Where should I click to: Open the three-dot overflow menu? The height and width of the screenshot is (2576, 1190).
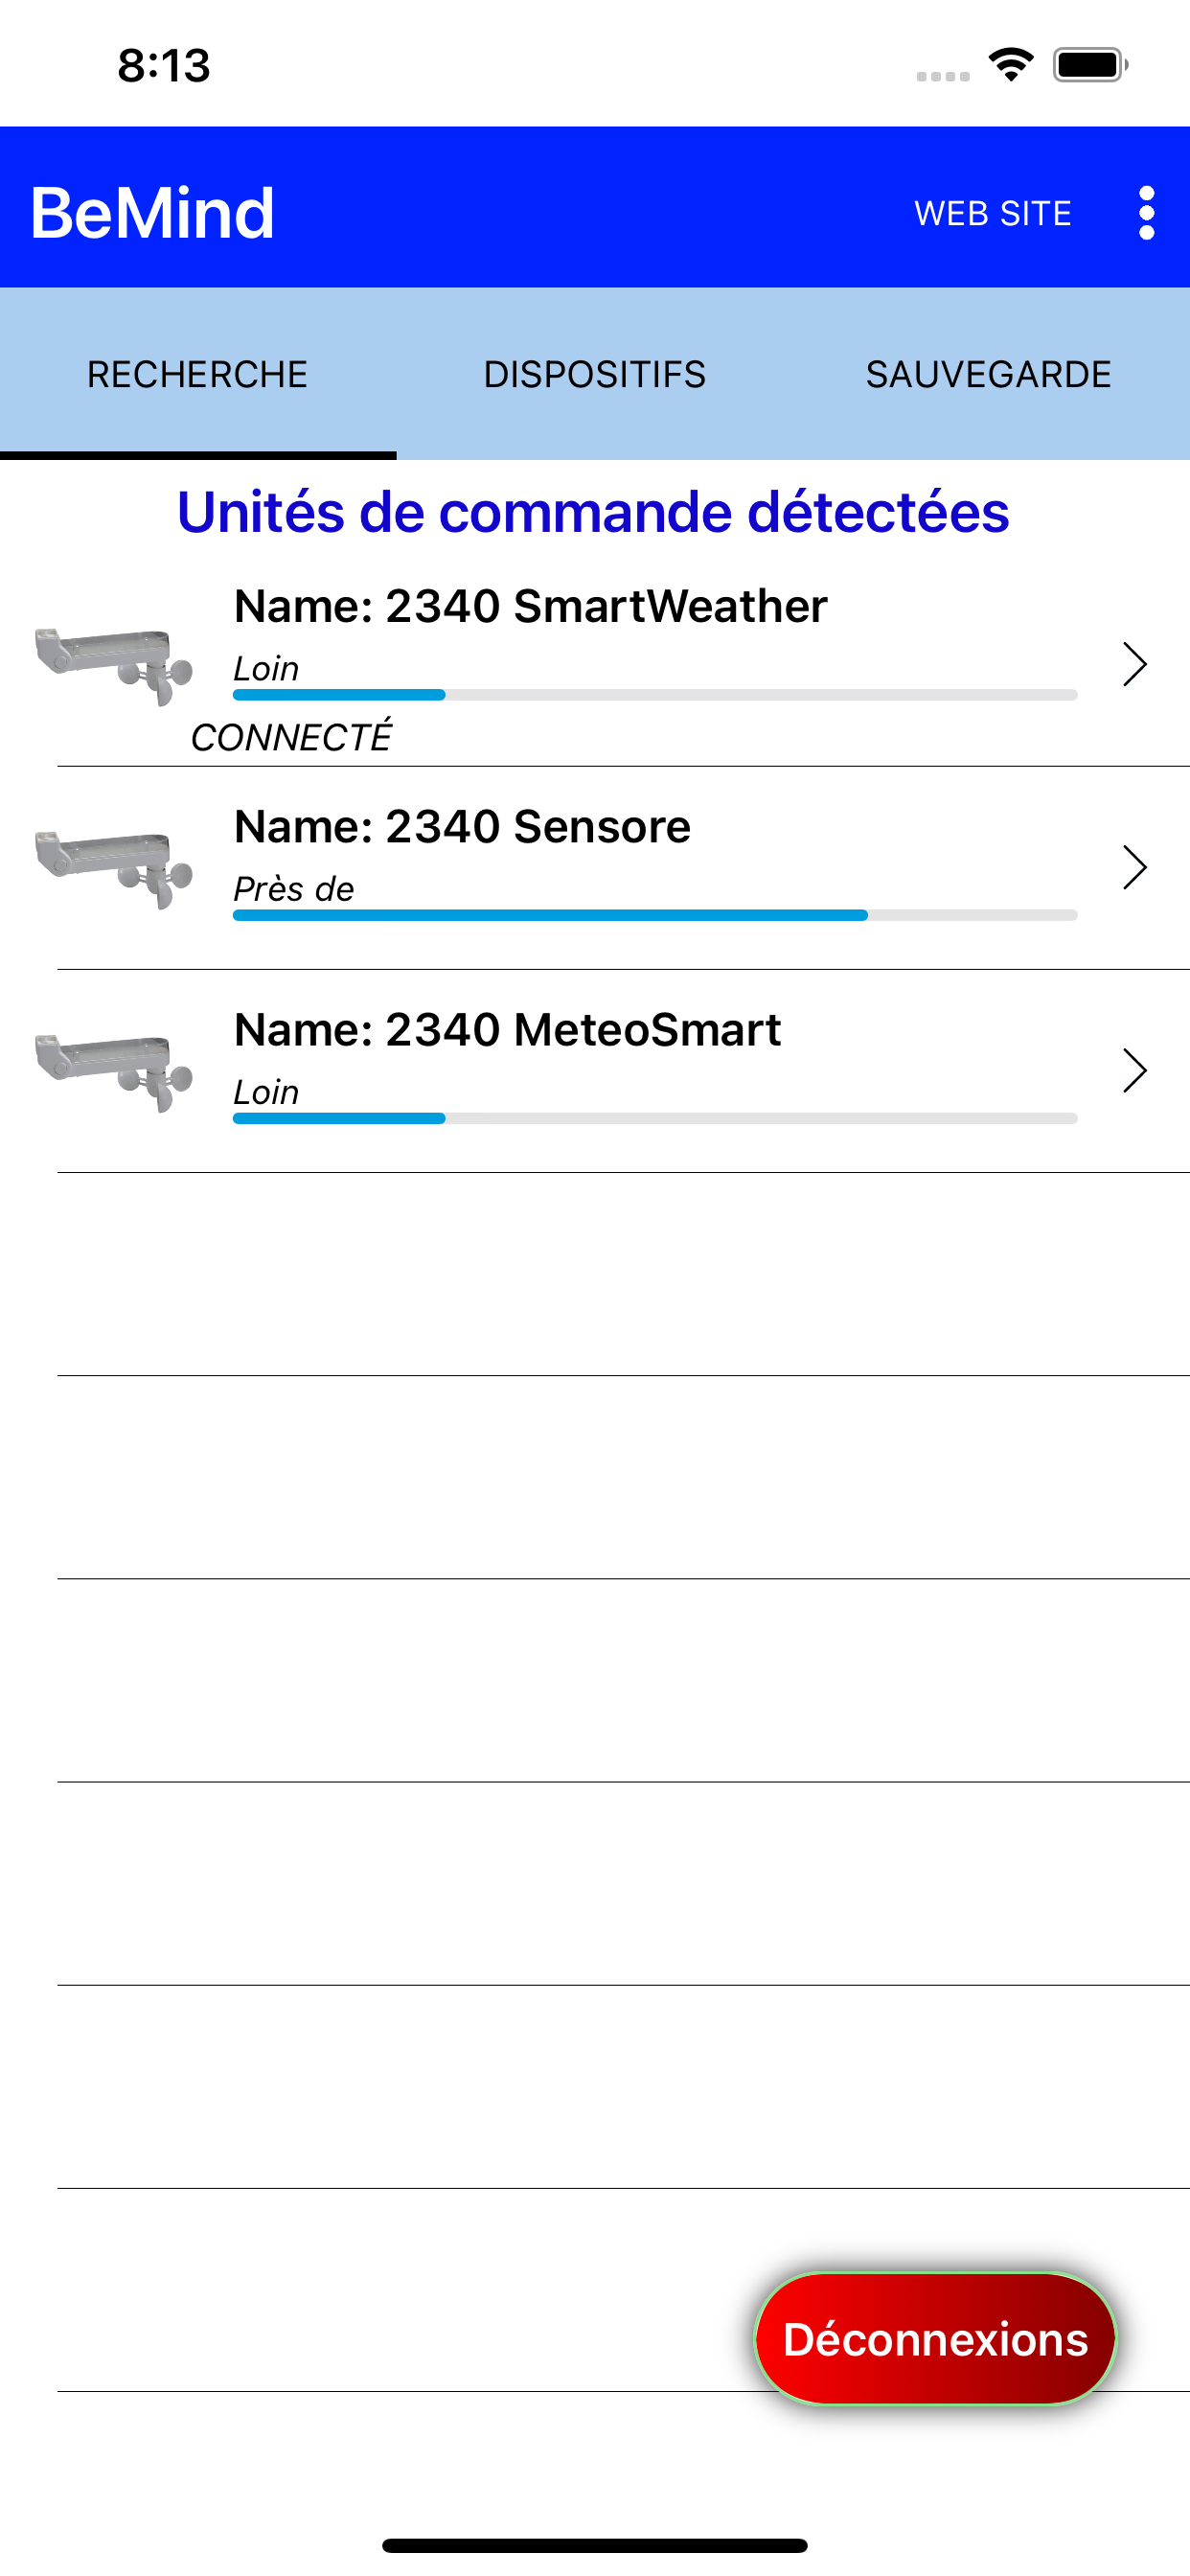[x=1146, y=213]
